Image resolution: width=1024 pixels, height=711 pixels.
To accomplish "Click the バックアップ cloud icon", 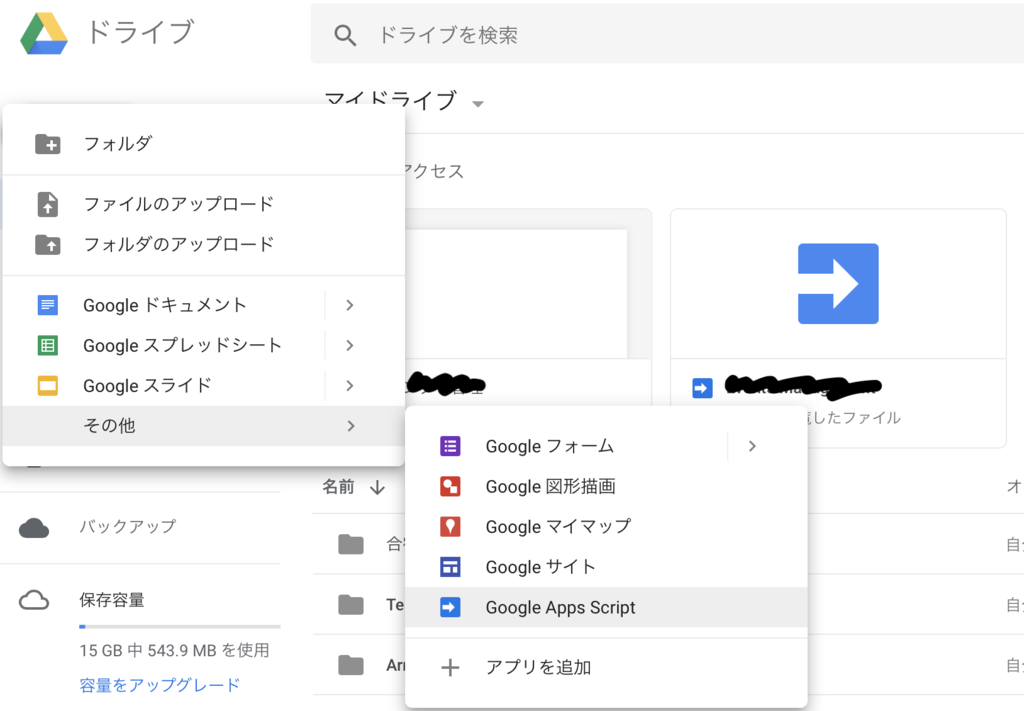I will click(34, 528).
